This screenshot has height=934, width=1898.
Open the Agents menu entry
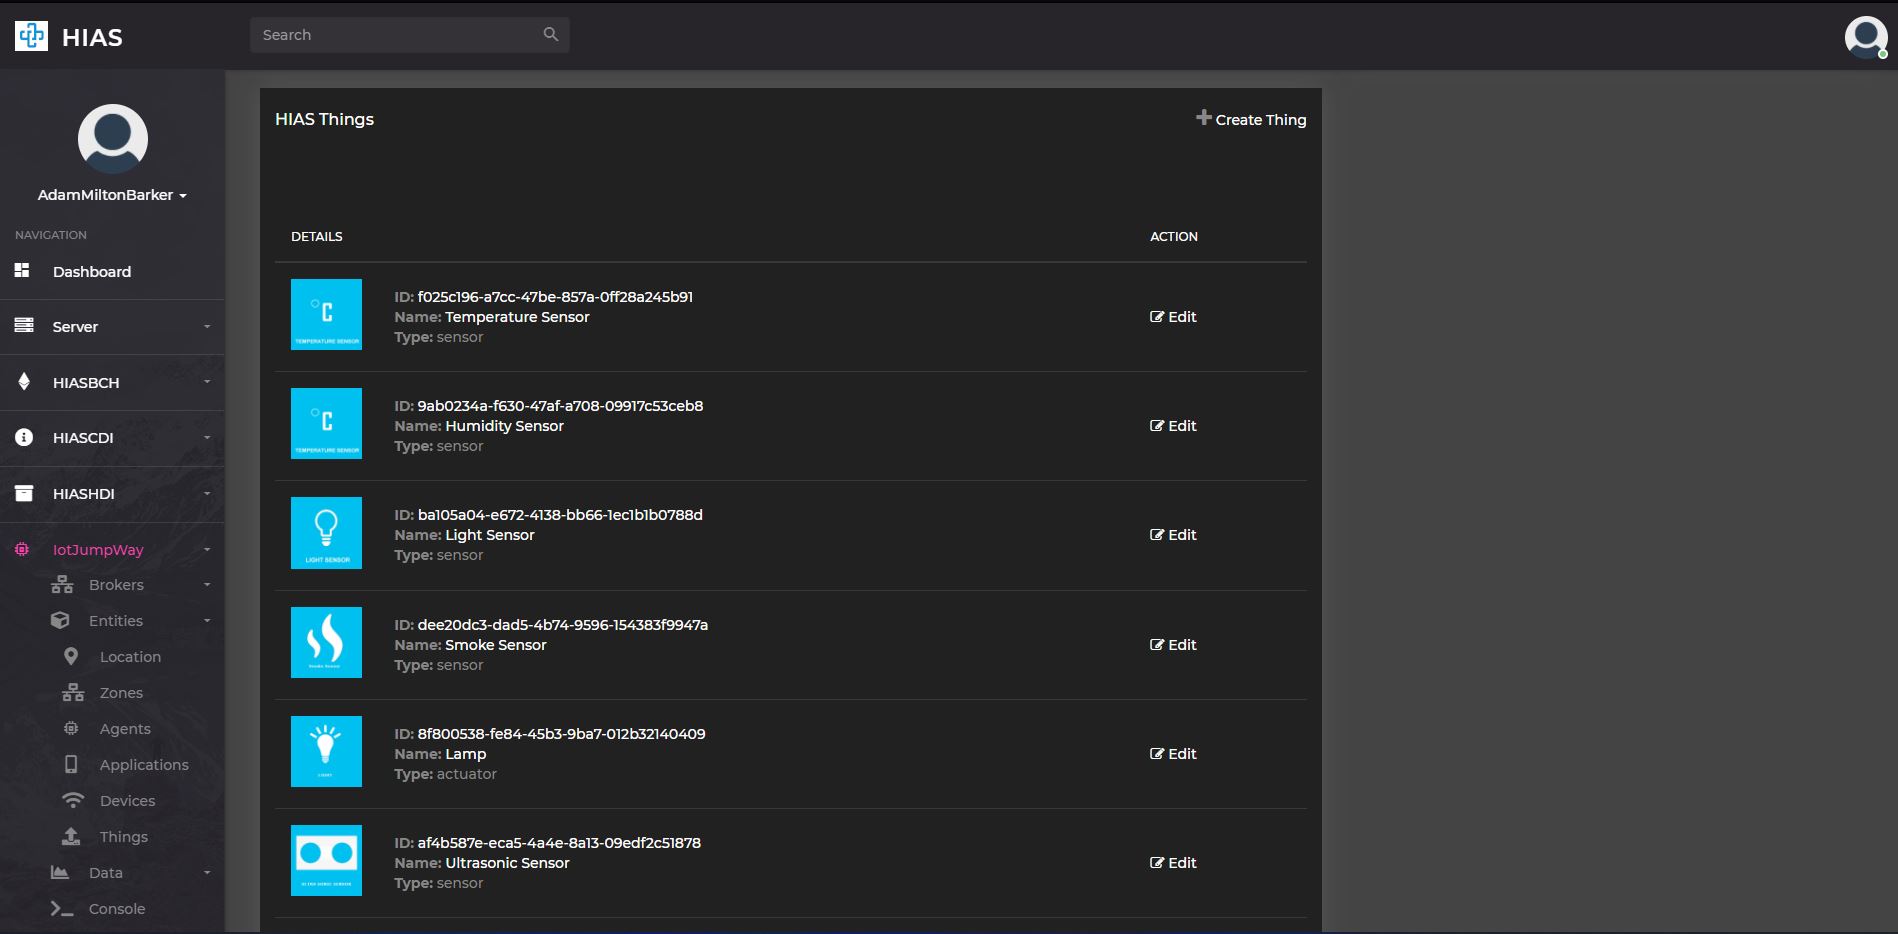[x=125, y=729]
